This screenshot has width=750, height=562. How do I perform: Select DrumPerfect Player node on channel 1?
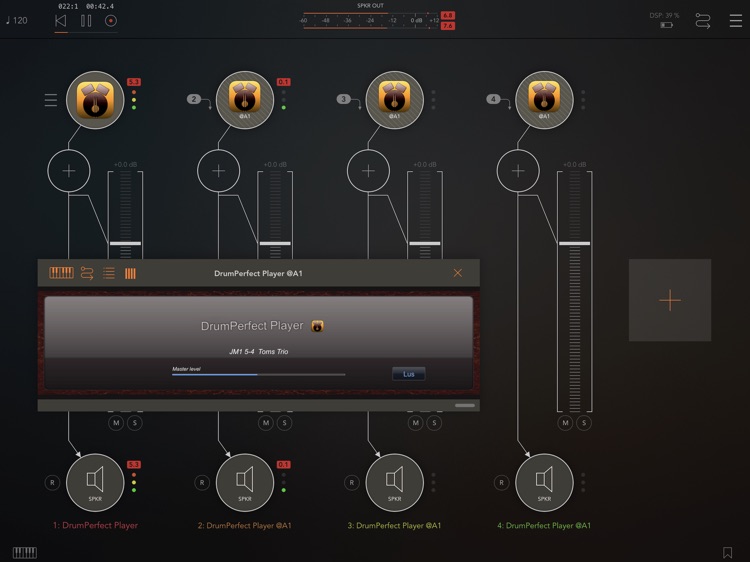95,100
